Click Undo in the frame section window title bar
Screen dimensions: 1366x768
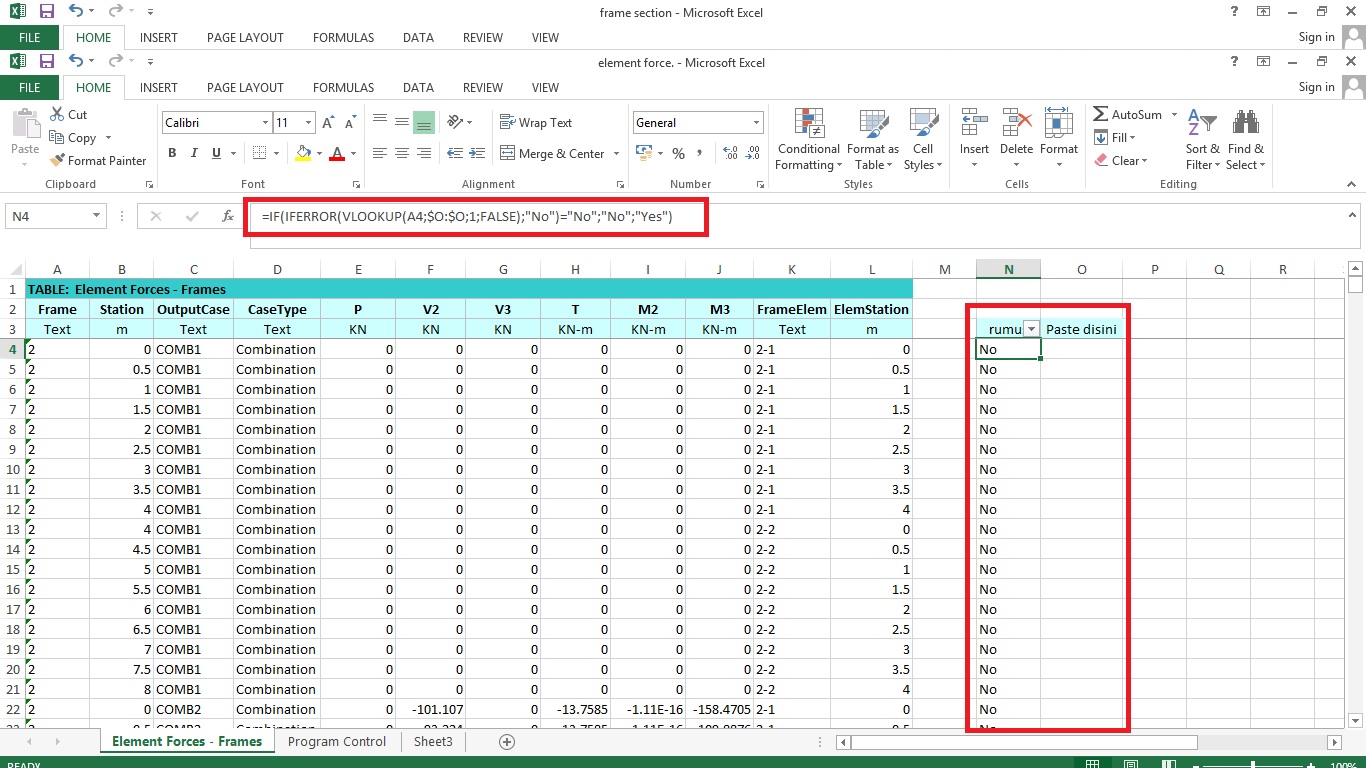coord(78,12)
